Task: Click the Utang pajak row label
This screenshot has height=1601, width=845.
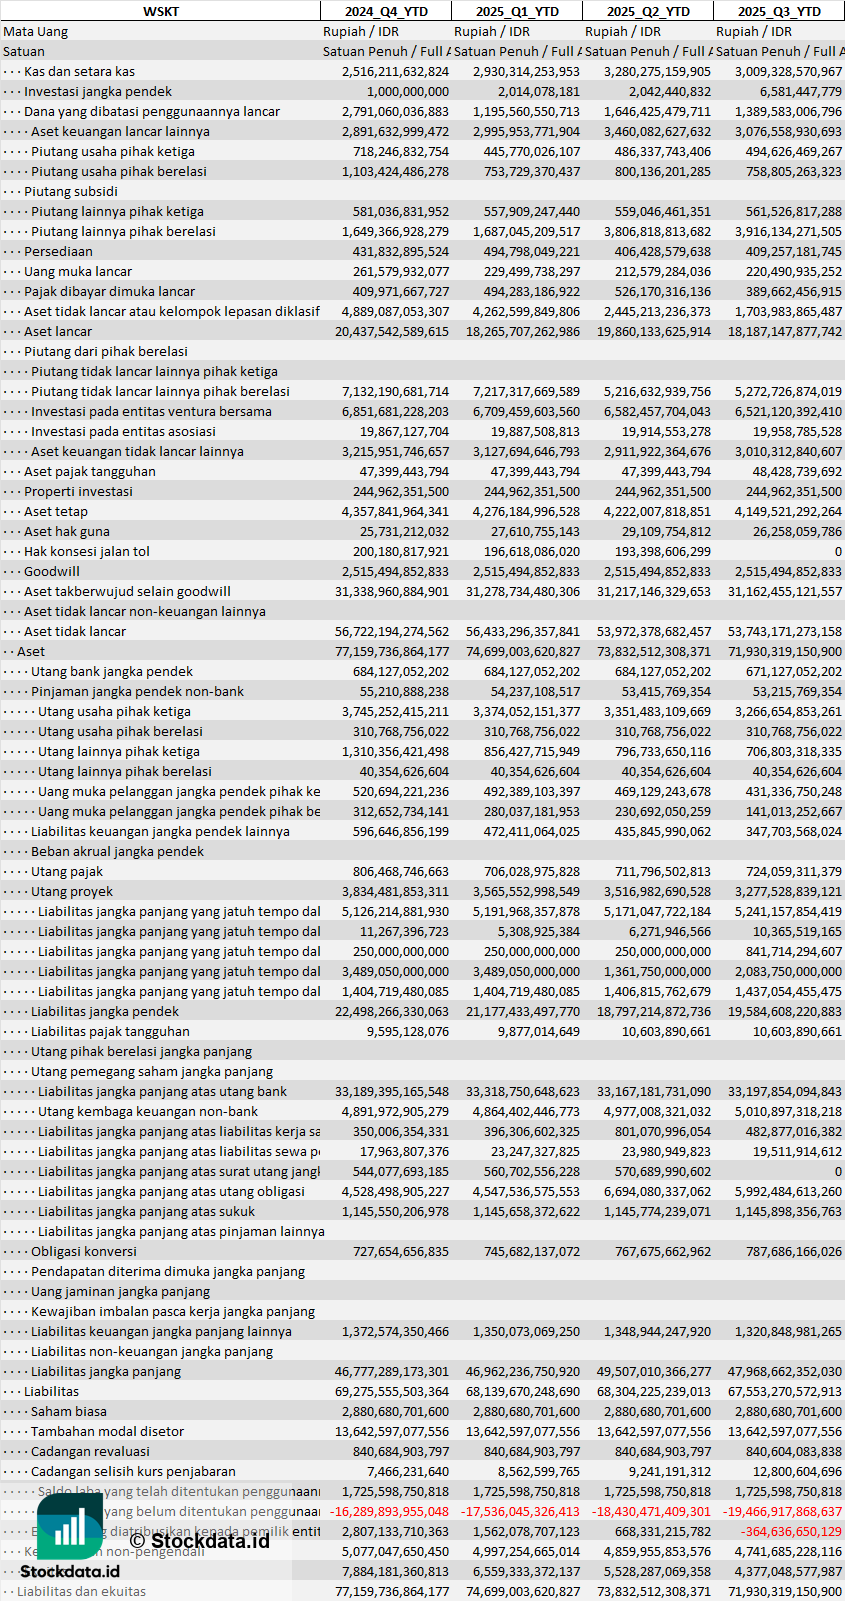Action: [x=67, y=871]
